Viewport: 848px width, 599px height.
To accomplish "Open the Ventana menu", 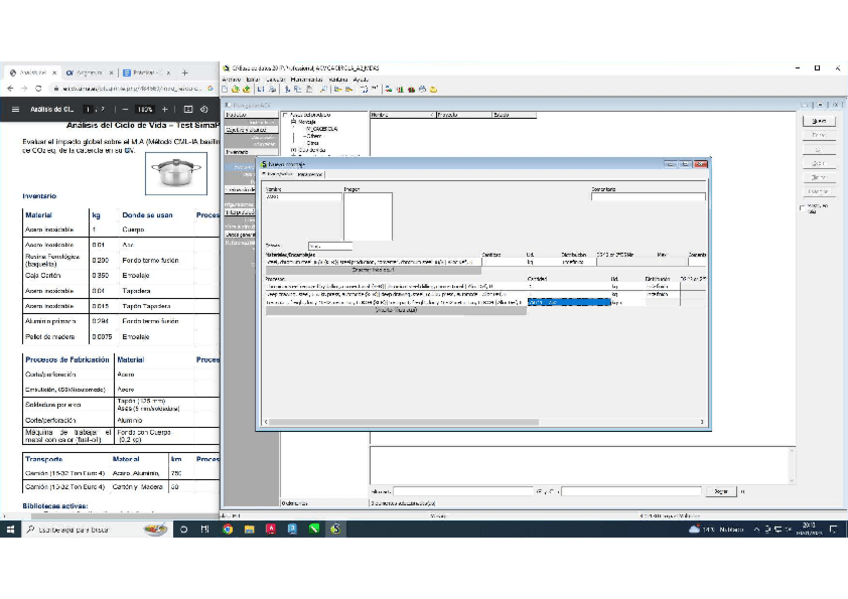I will pos(337,79).
